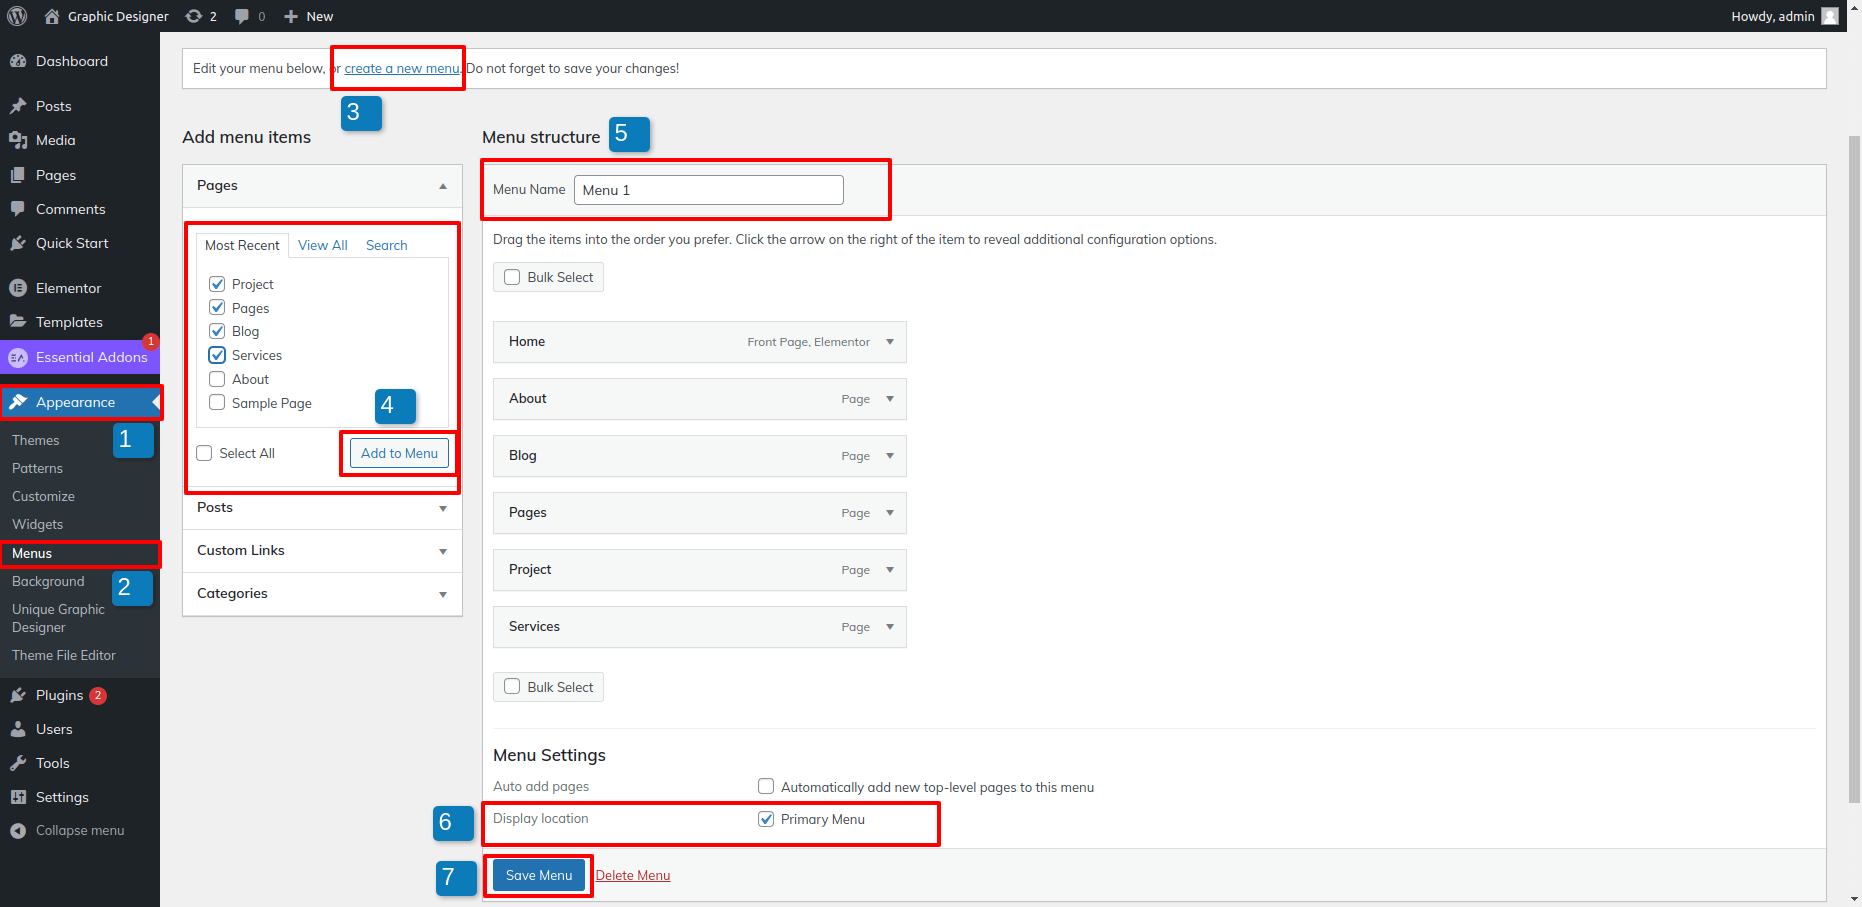This screenshot has height=907, width=1862.
Task: Click the Save Menu button
Action: point(538,875)
